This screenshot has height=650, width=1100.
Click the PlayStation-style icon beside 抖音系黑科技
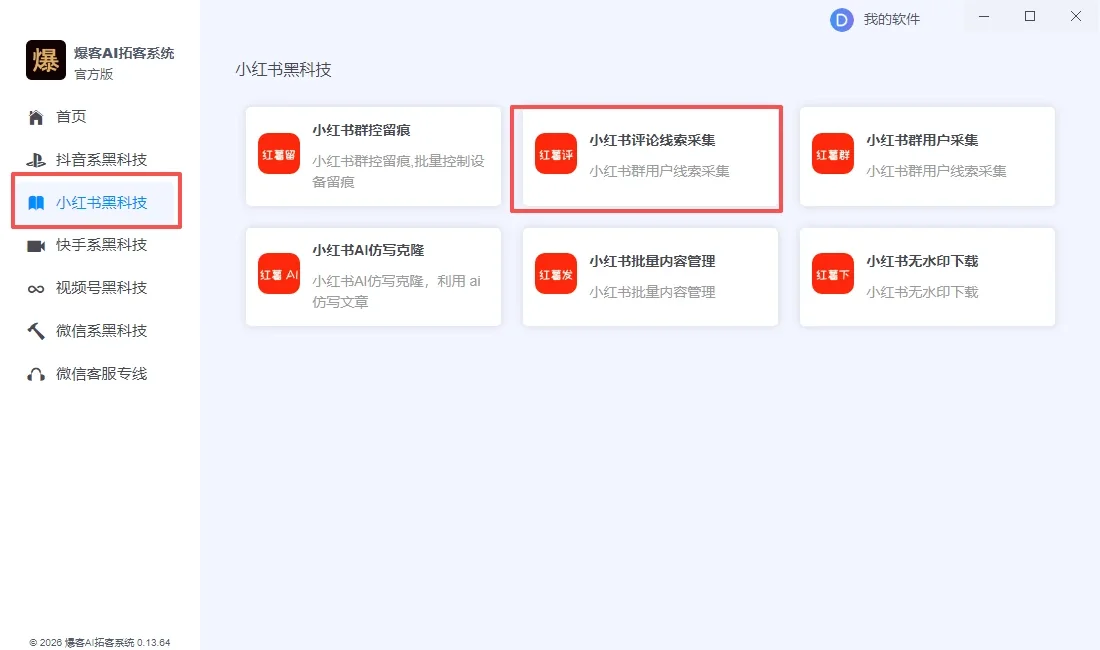(x=36, y=160)
